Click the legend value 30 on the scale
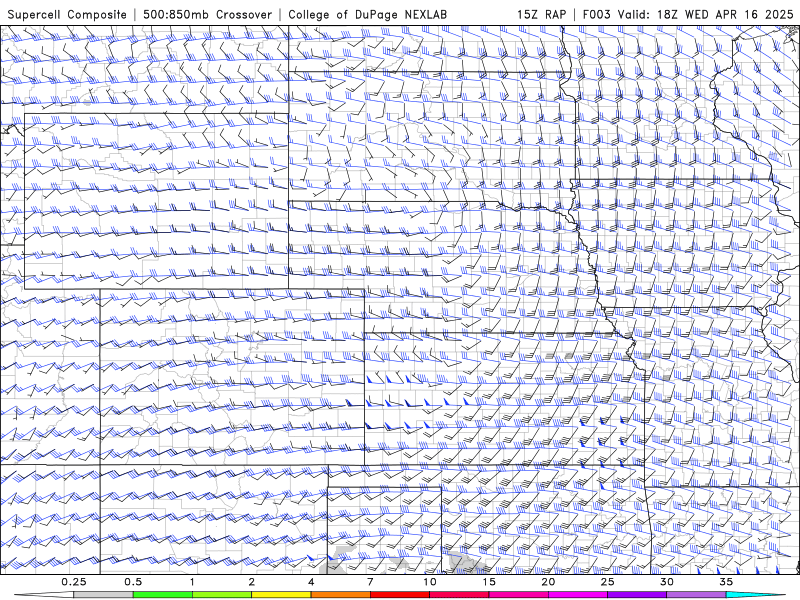The image size is (800, 600). tap(666, 582)
